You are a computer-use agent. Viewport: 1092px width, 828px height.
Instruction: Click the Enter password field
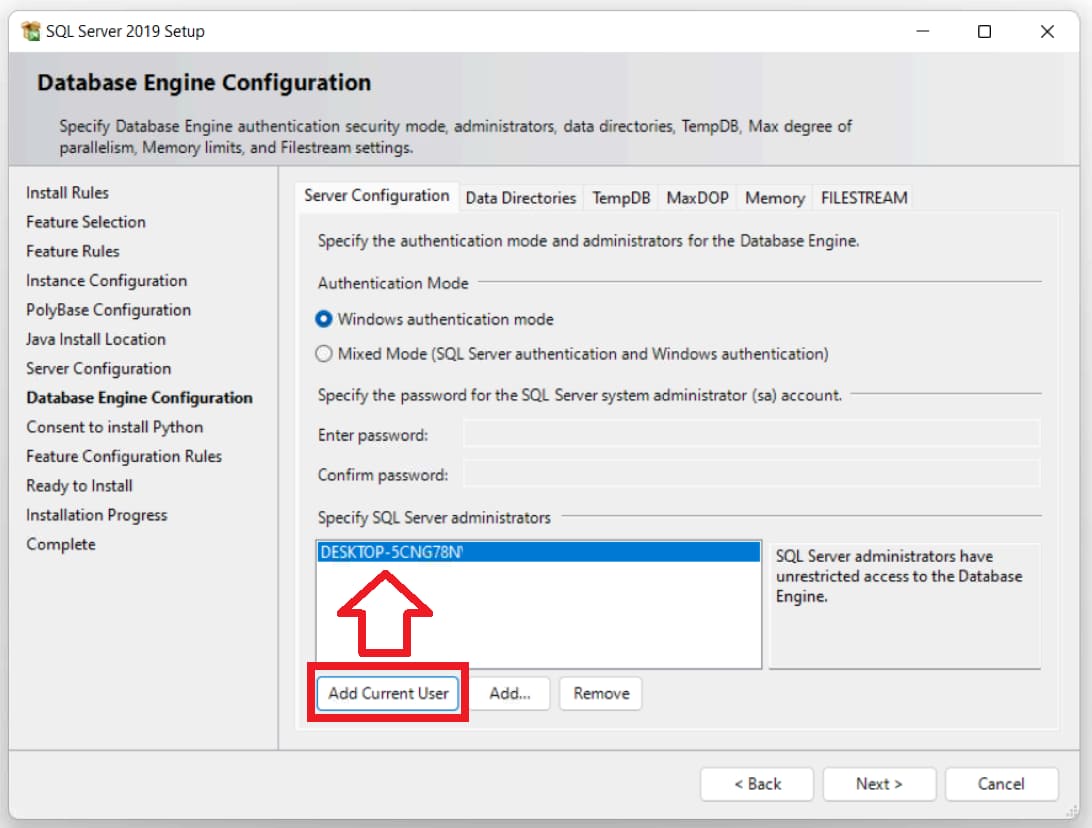click(x=751, y=434)
